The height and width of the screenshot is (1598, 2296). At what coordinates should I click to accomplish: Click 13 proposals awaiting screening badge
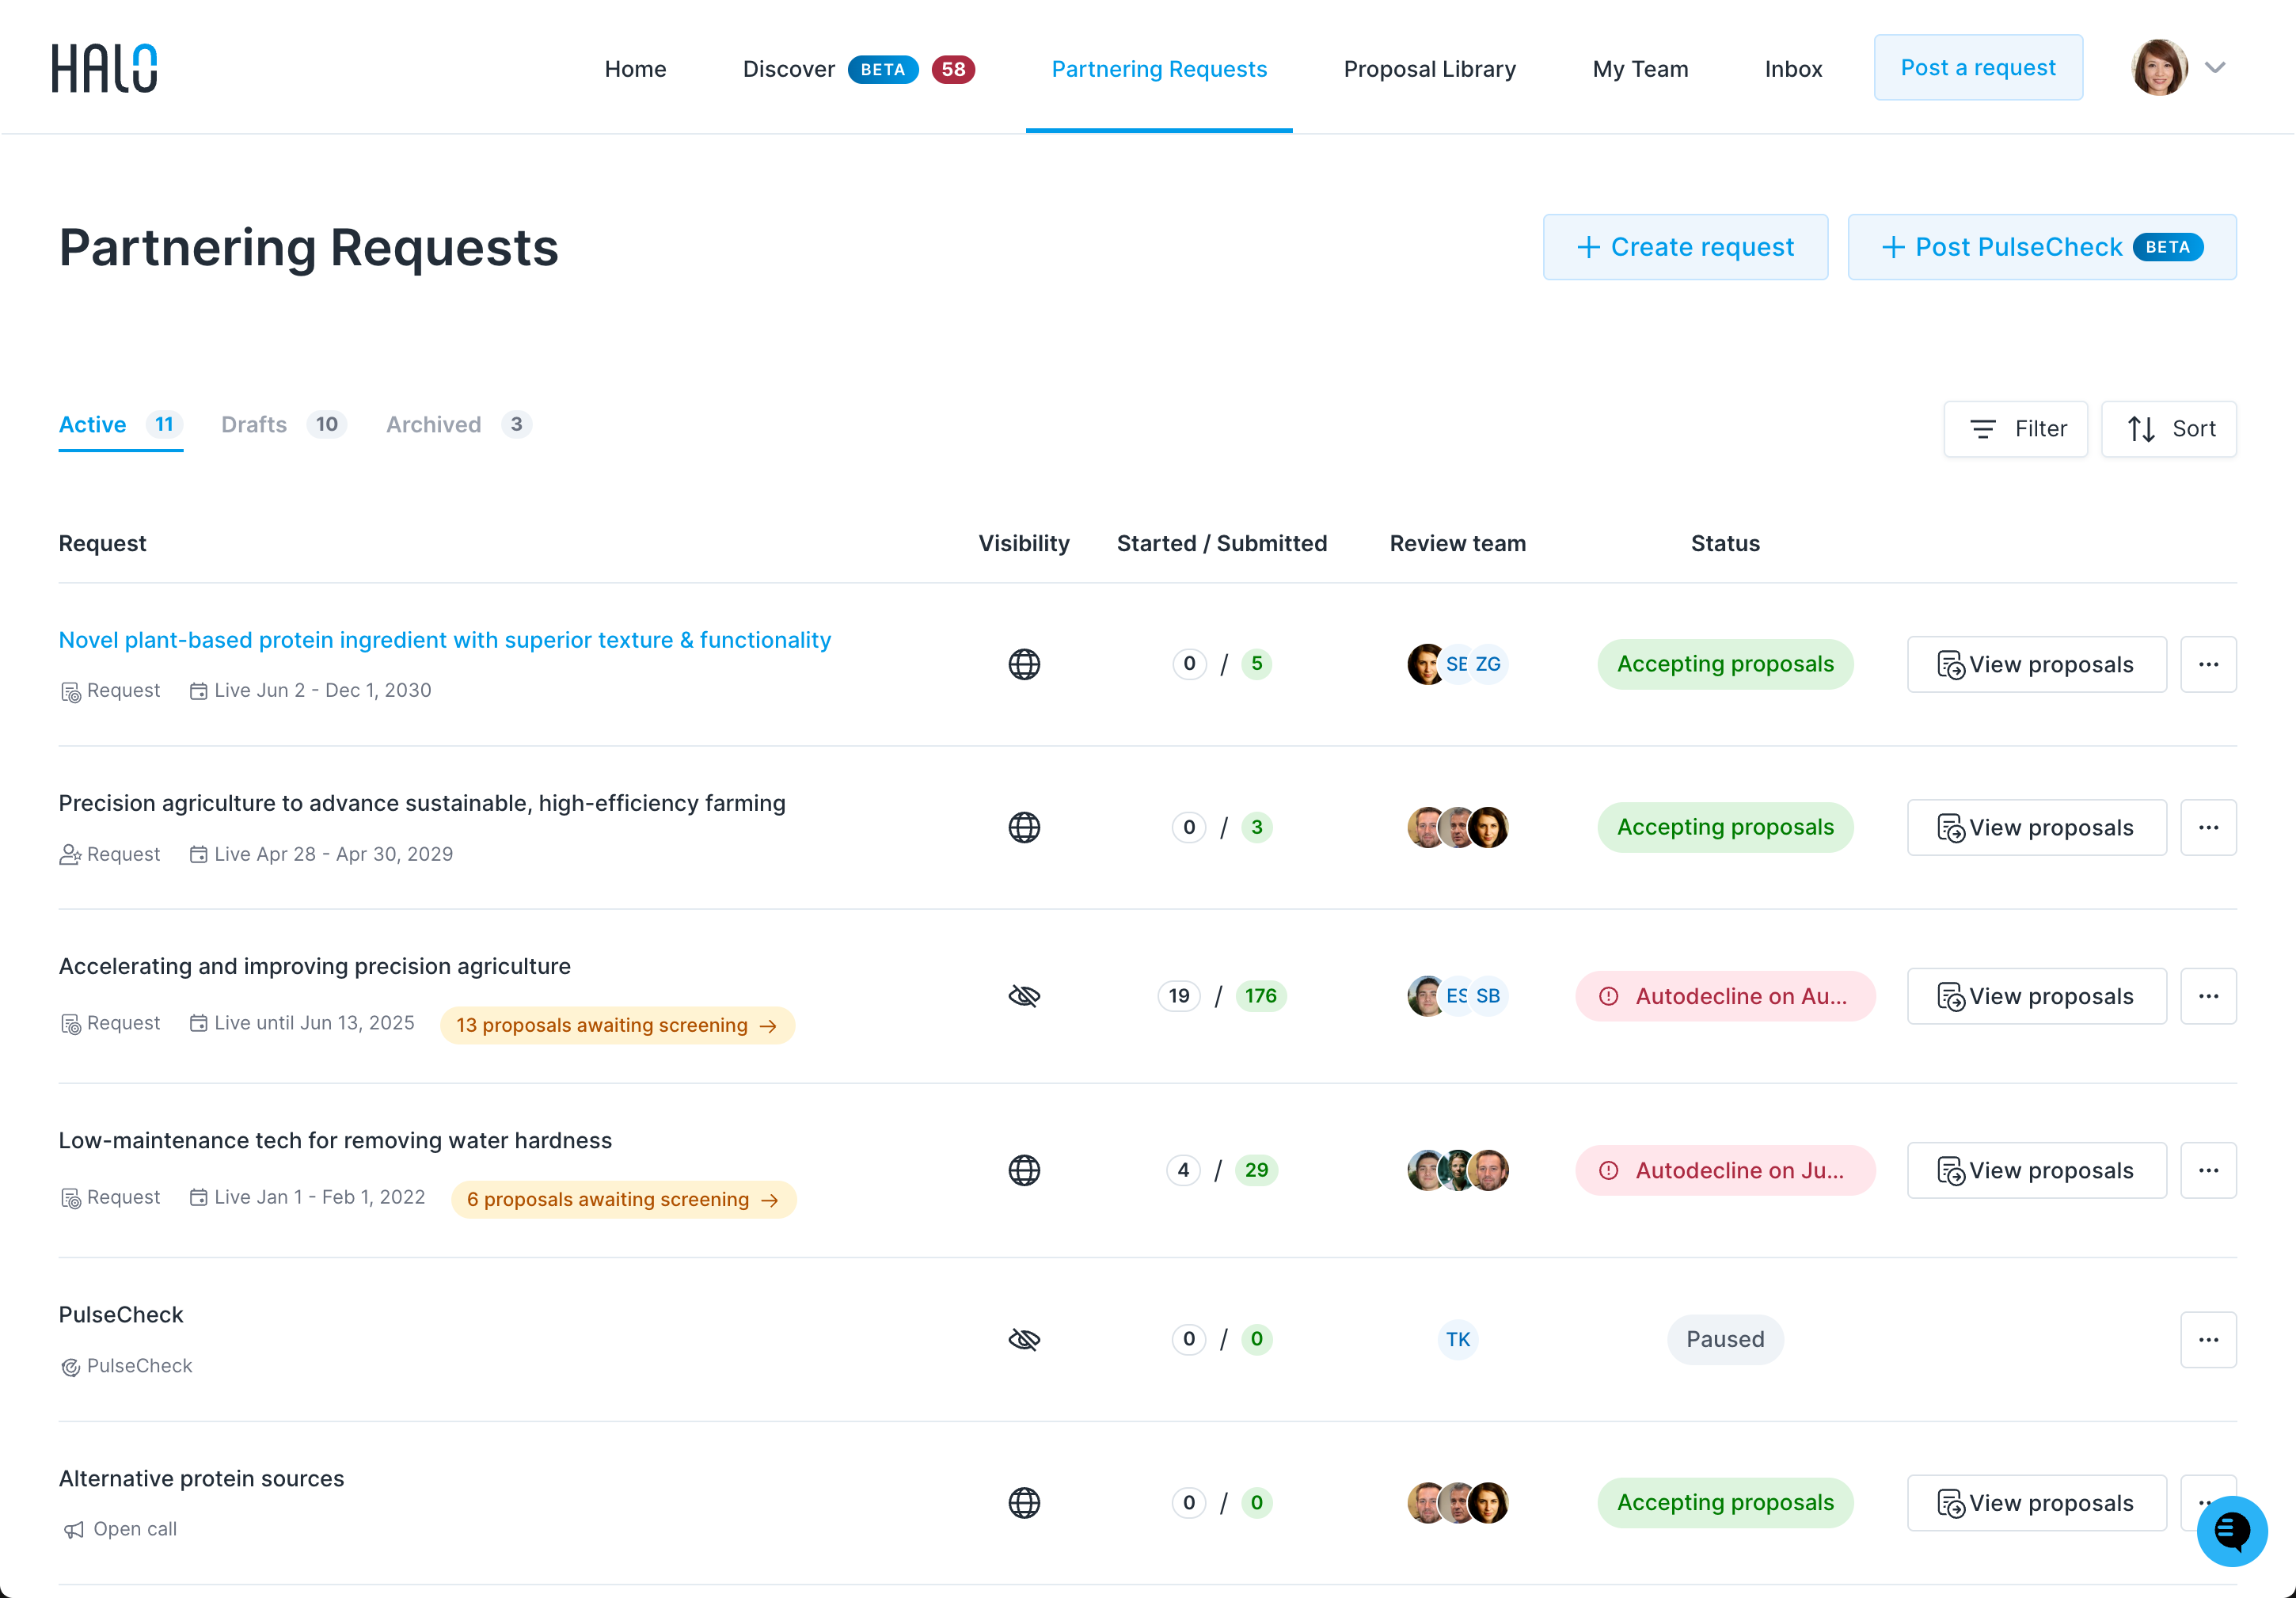pos(617,1025)
